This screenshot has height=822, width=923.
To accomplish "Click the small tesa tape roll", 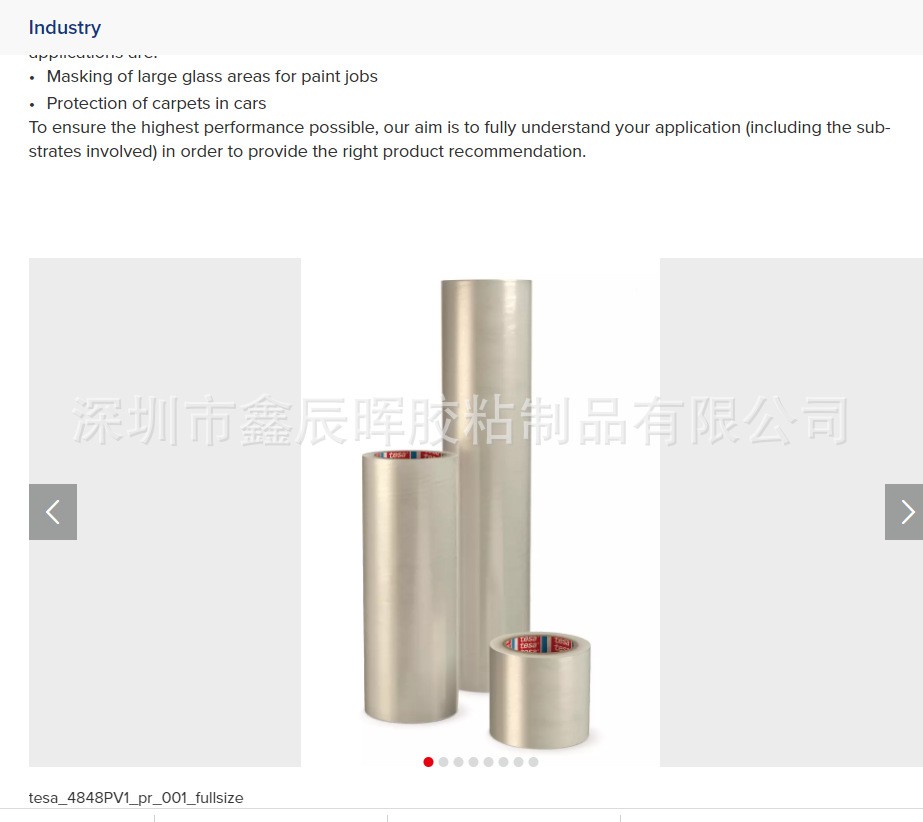I will (539, 690).
